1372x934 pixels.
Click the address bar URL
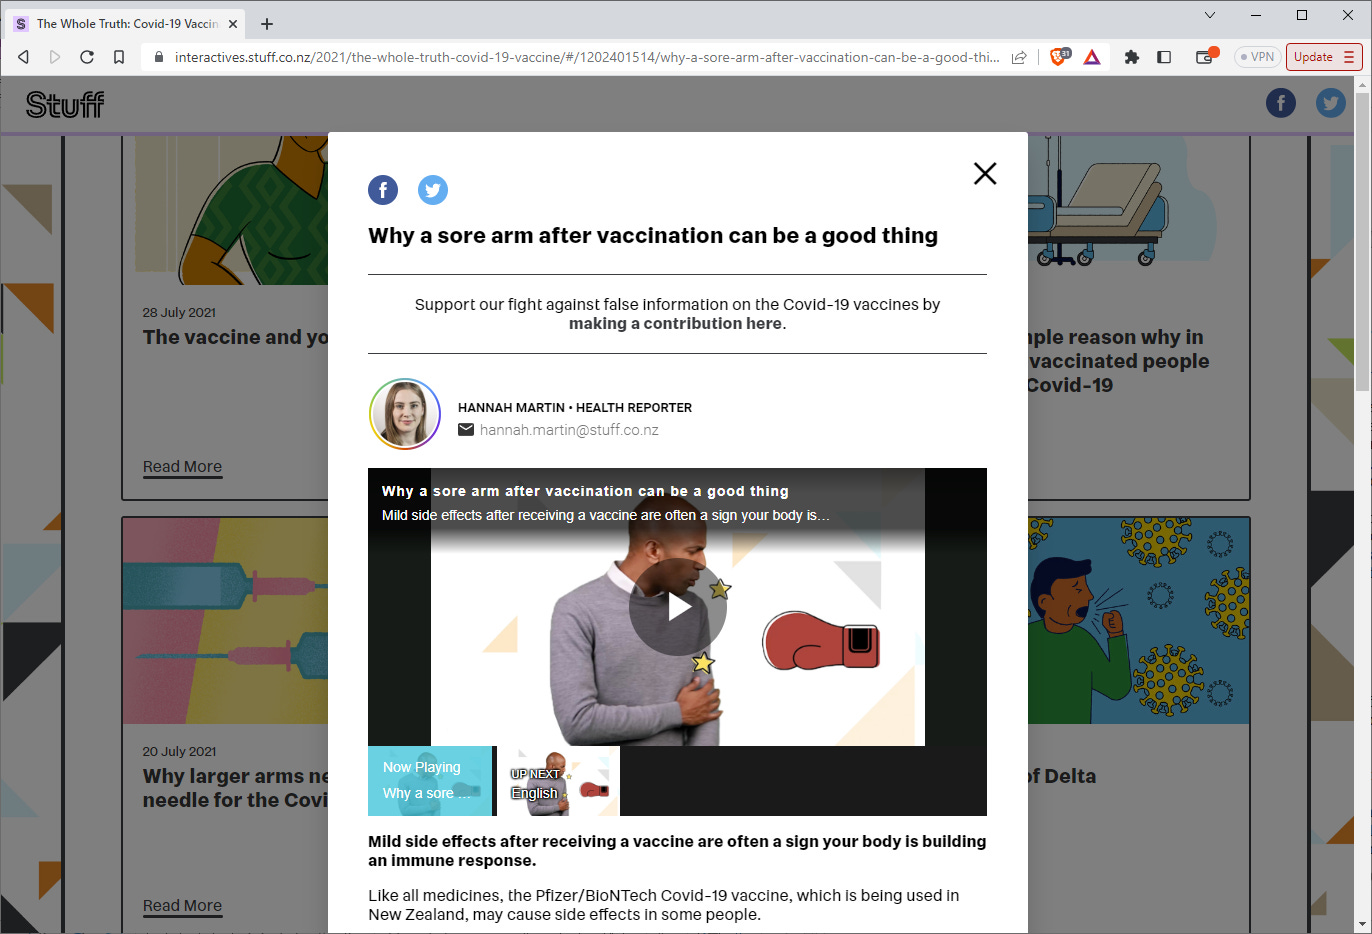(x=587, y=57)
